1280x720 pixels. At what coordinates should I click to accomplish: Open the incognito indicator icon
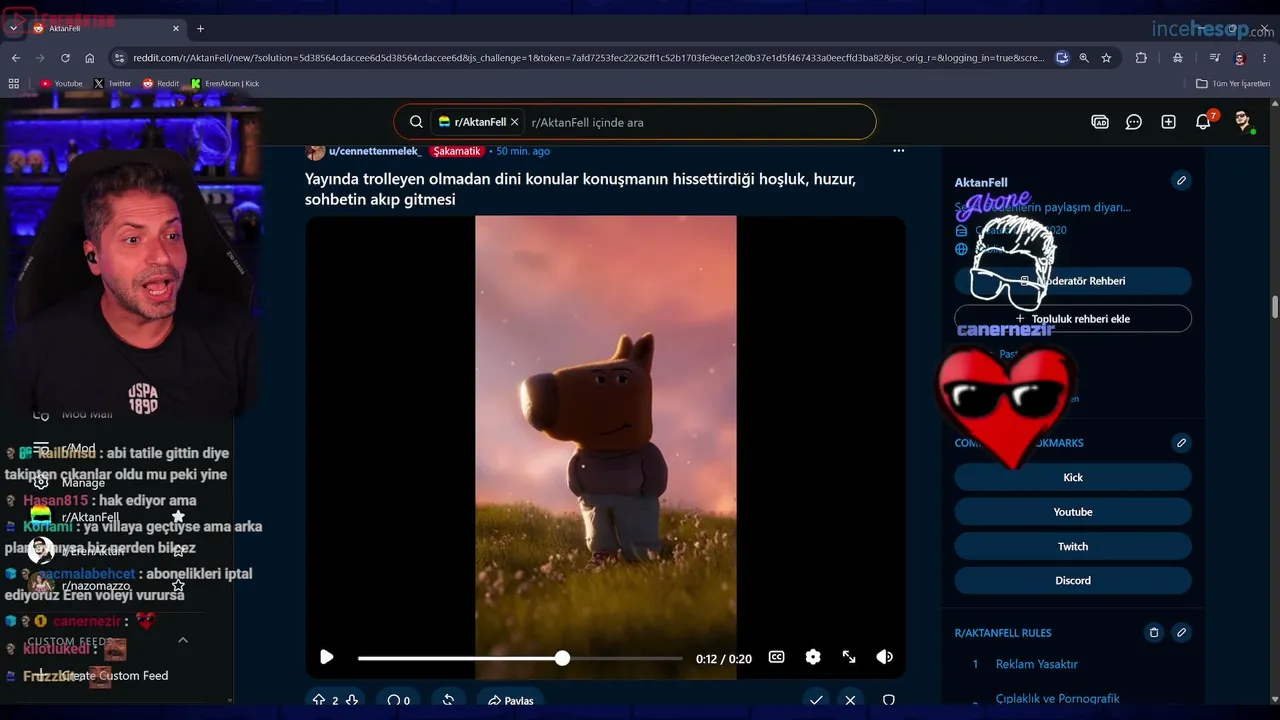coord(1178,58)
